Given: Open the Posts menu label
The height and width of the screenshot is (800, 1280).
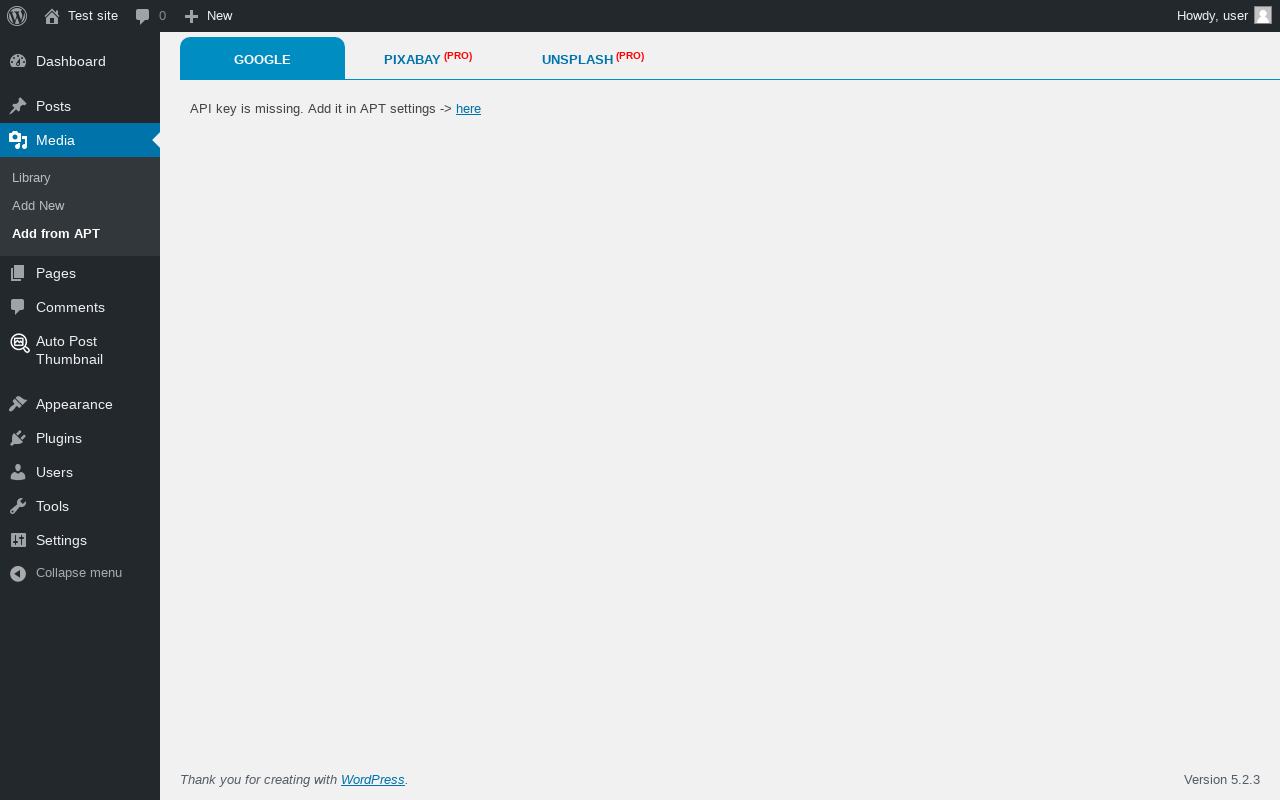Looking at the screenshot, I should click(53, 106).
